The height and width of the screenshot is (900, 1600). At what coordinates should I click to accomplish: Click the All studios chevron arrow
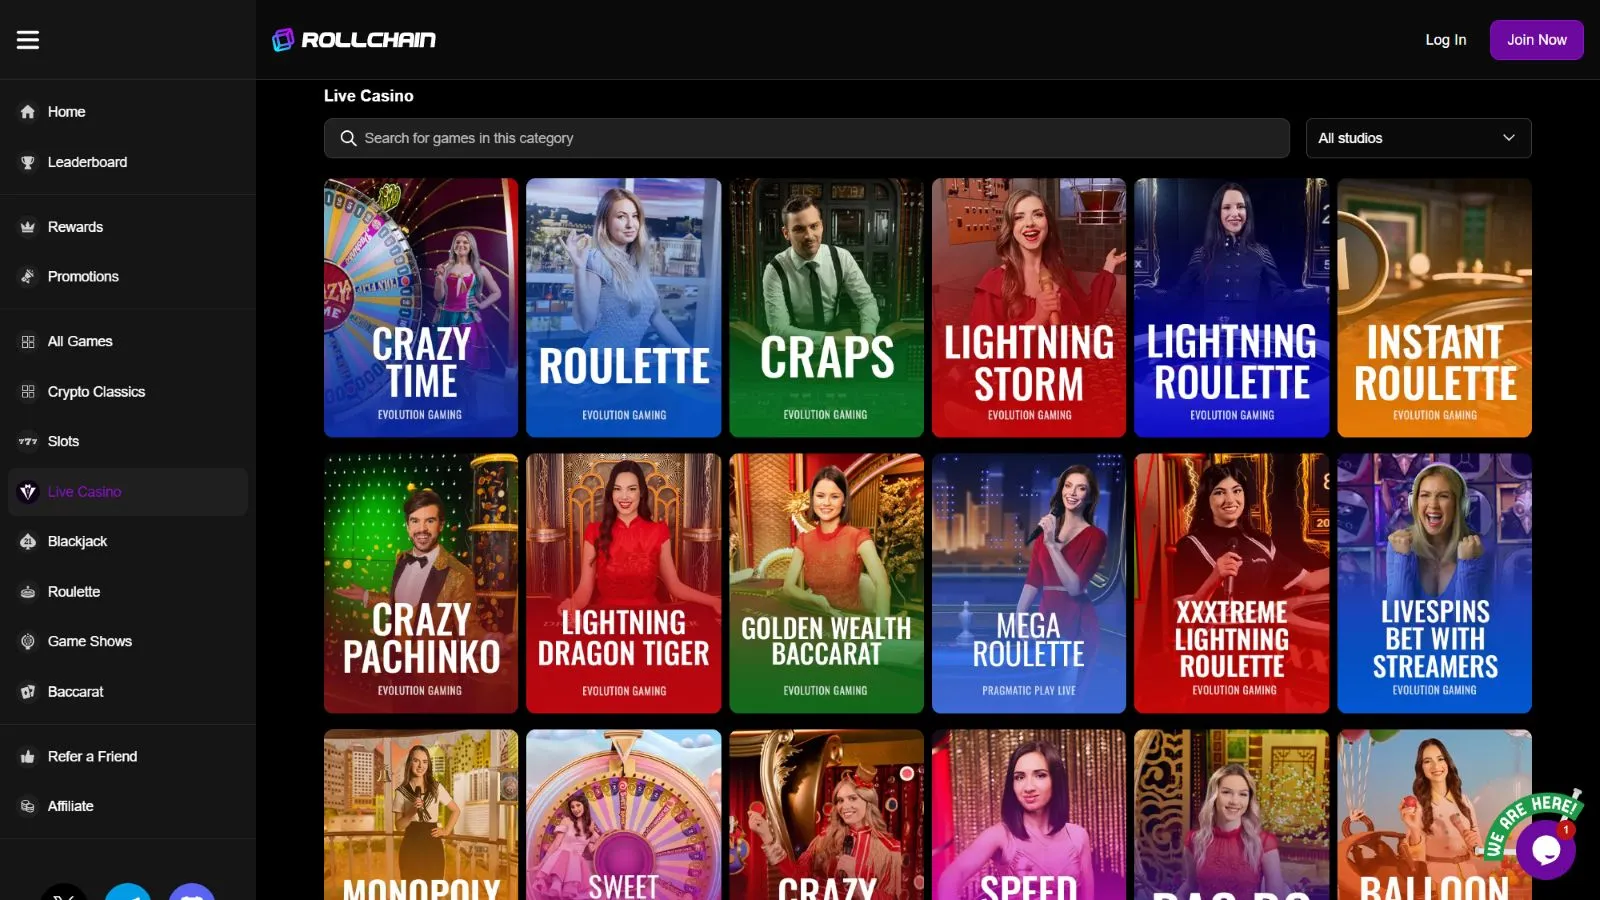[1508, 138]
